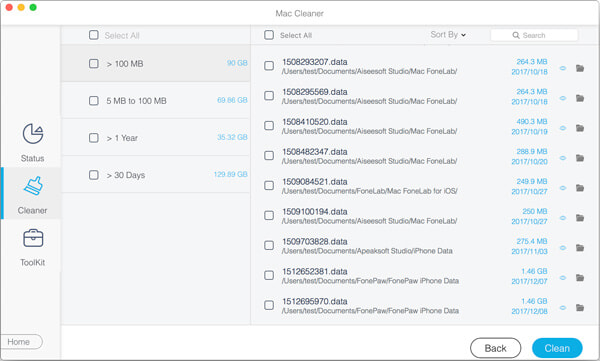
Task: Reveal 1508410520.data using its folder icon
Action: coord(580,128)
